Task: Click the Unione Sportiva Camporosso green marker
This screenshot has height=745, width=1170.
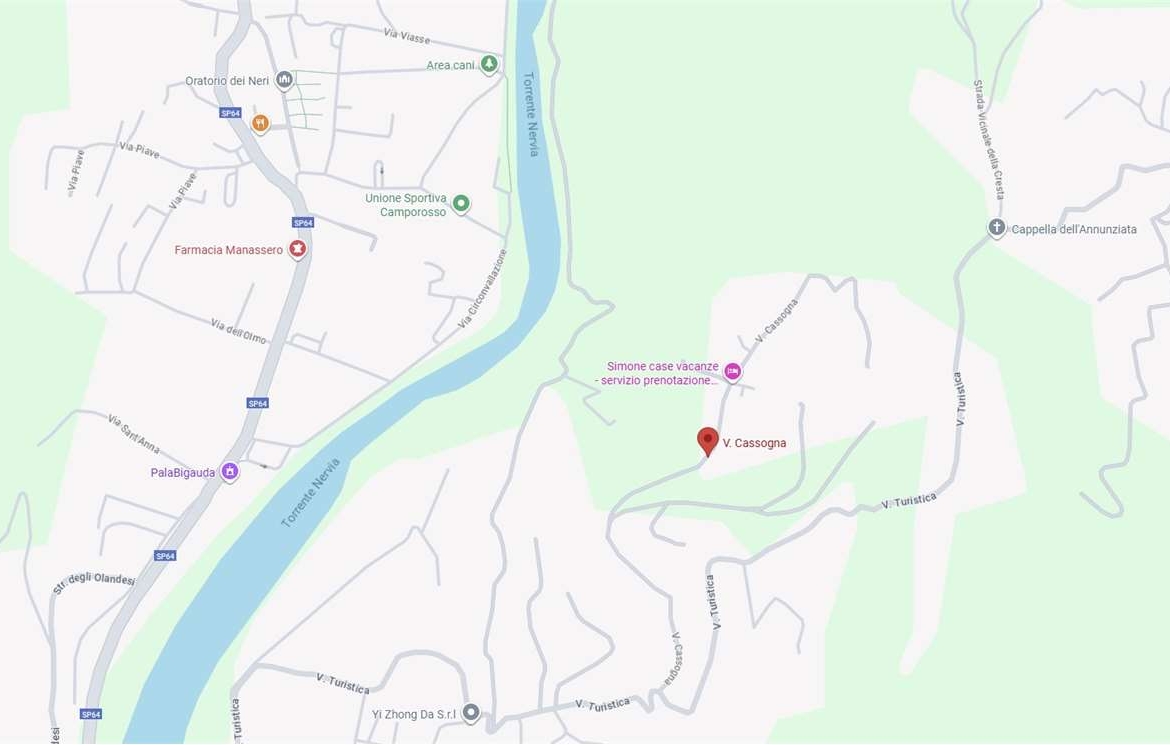Action: [461, 203]
